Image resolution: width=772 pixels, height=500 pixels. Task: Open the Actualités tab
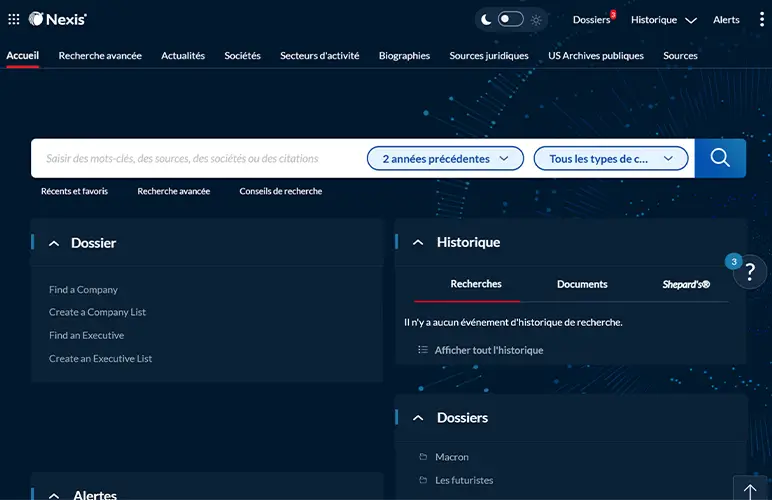pyautogui.click(x=183, y=56)
